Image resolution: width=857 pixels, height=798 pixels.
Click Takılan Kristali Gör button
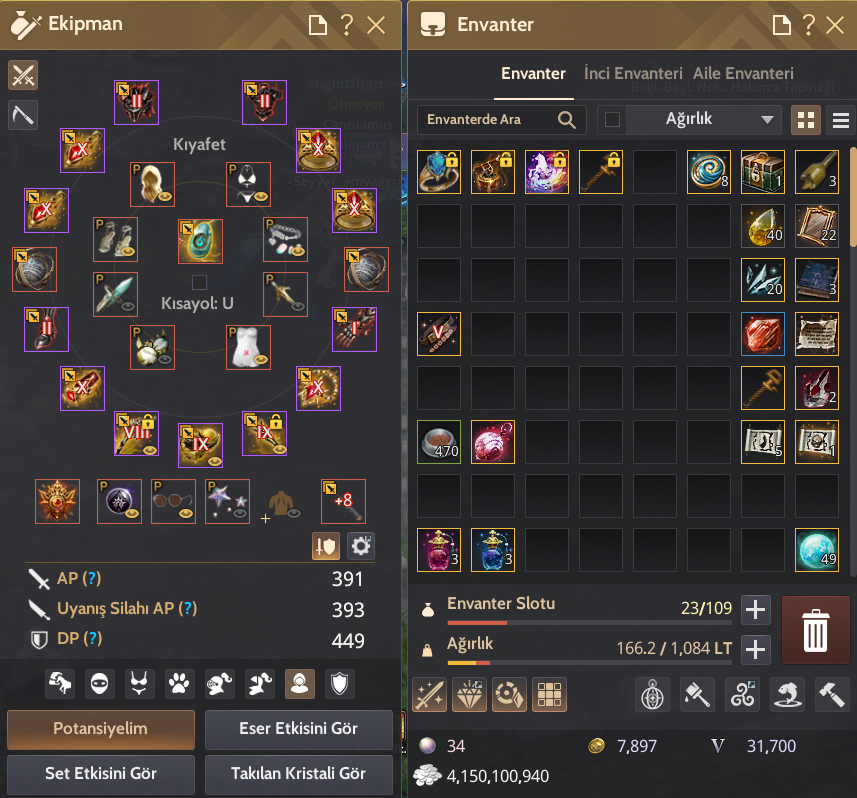pos(298,773)
